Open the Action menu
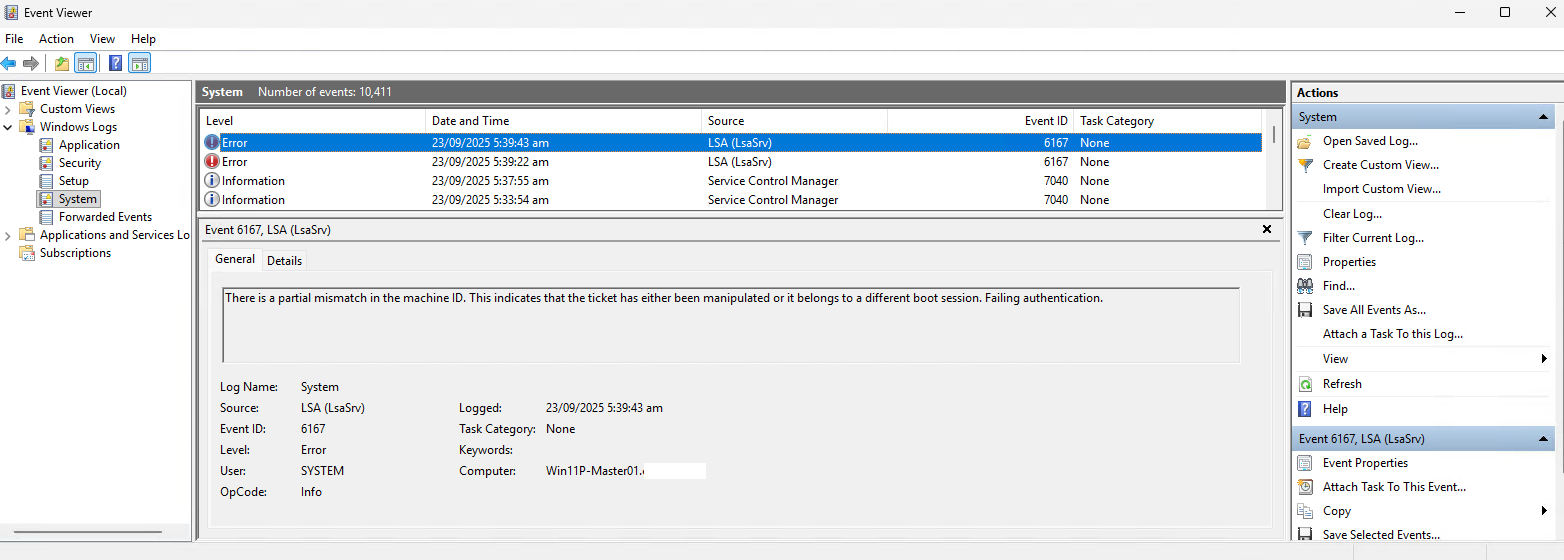 (x=56, y=39)
